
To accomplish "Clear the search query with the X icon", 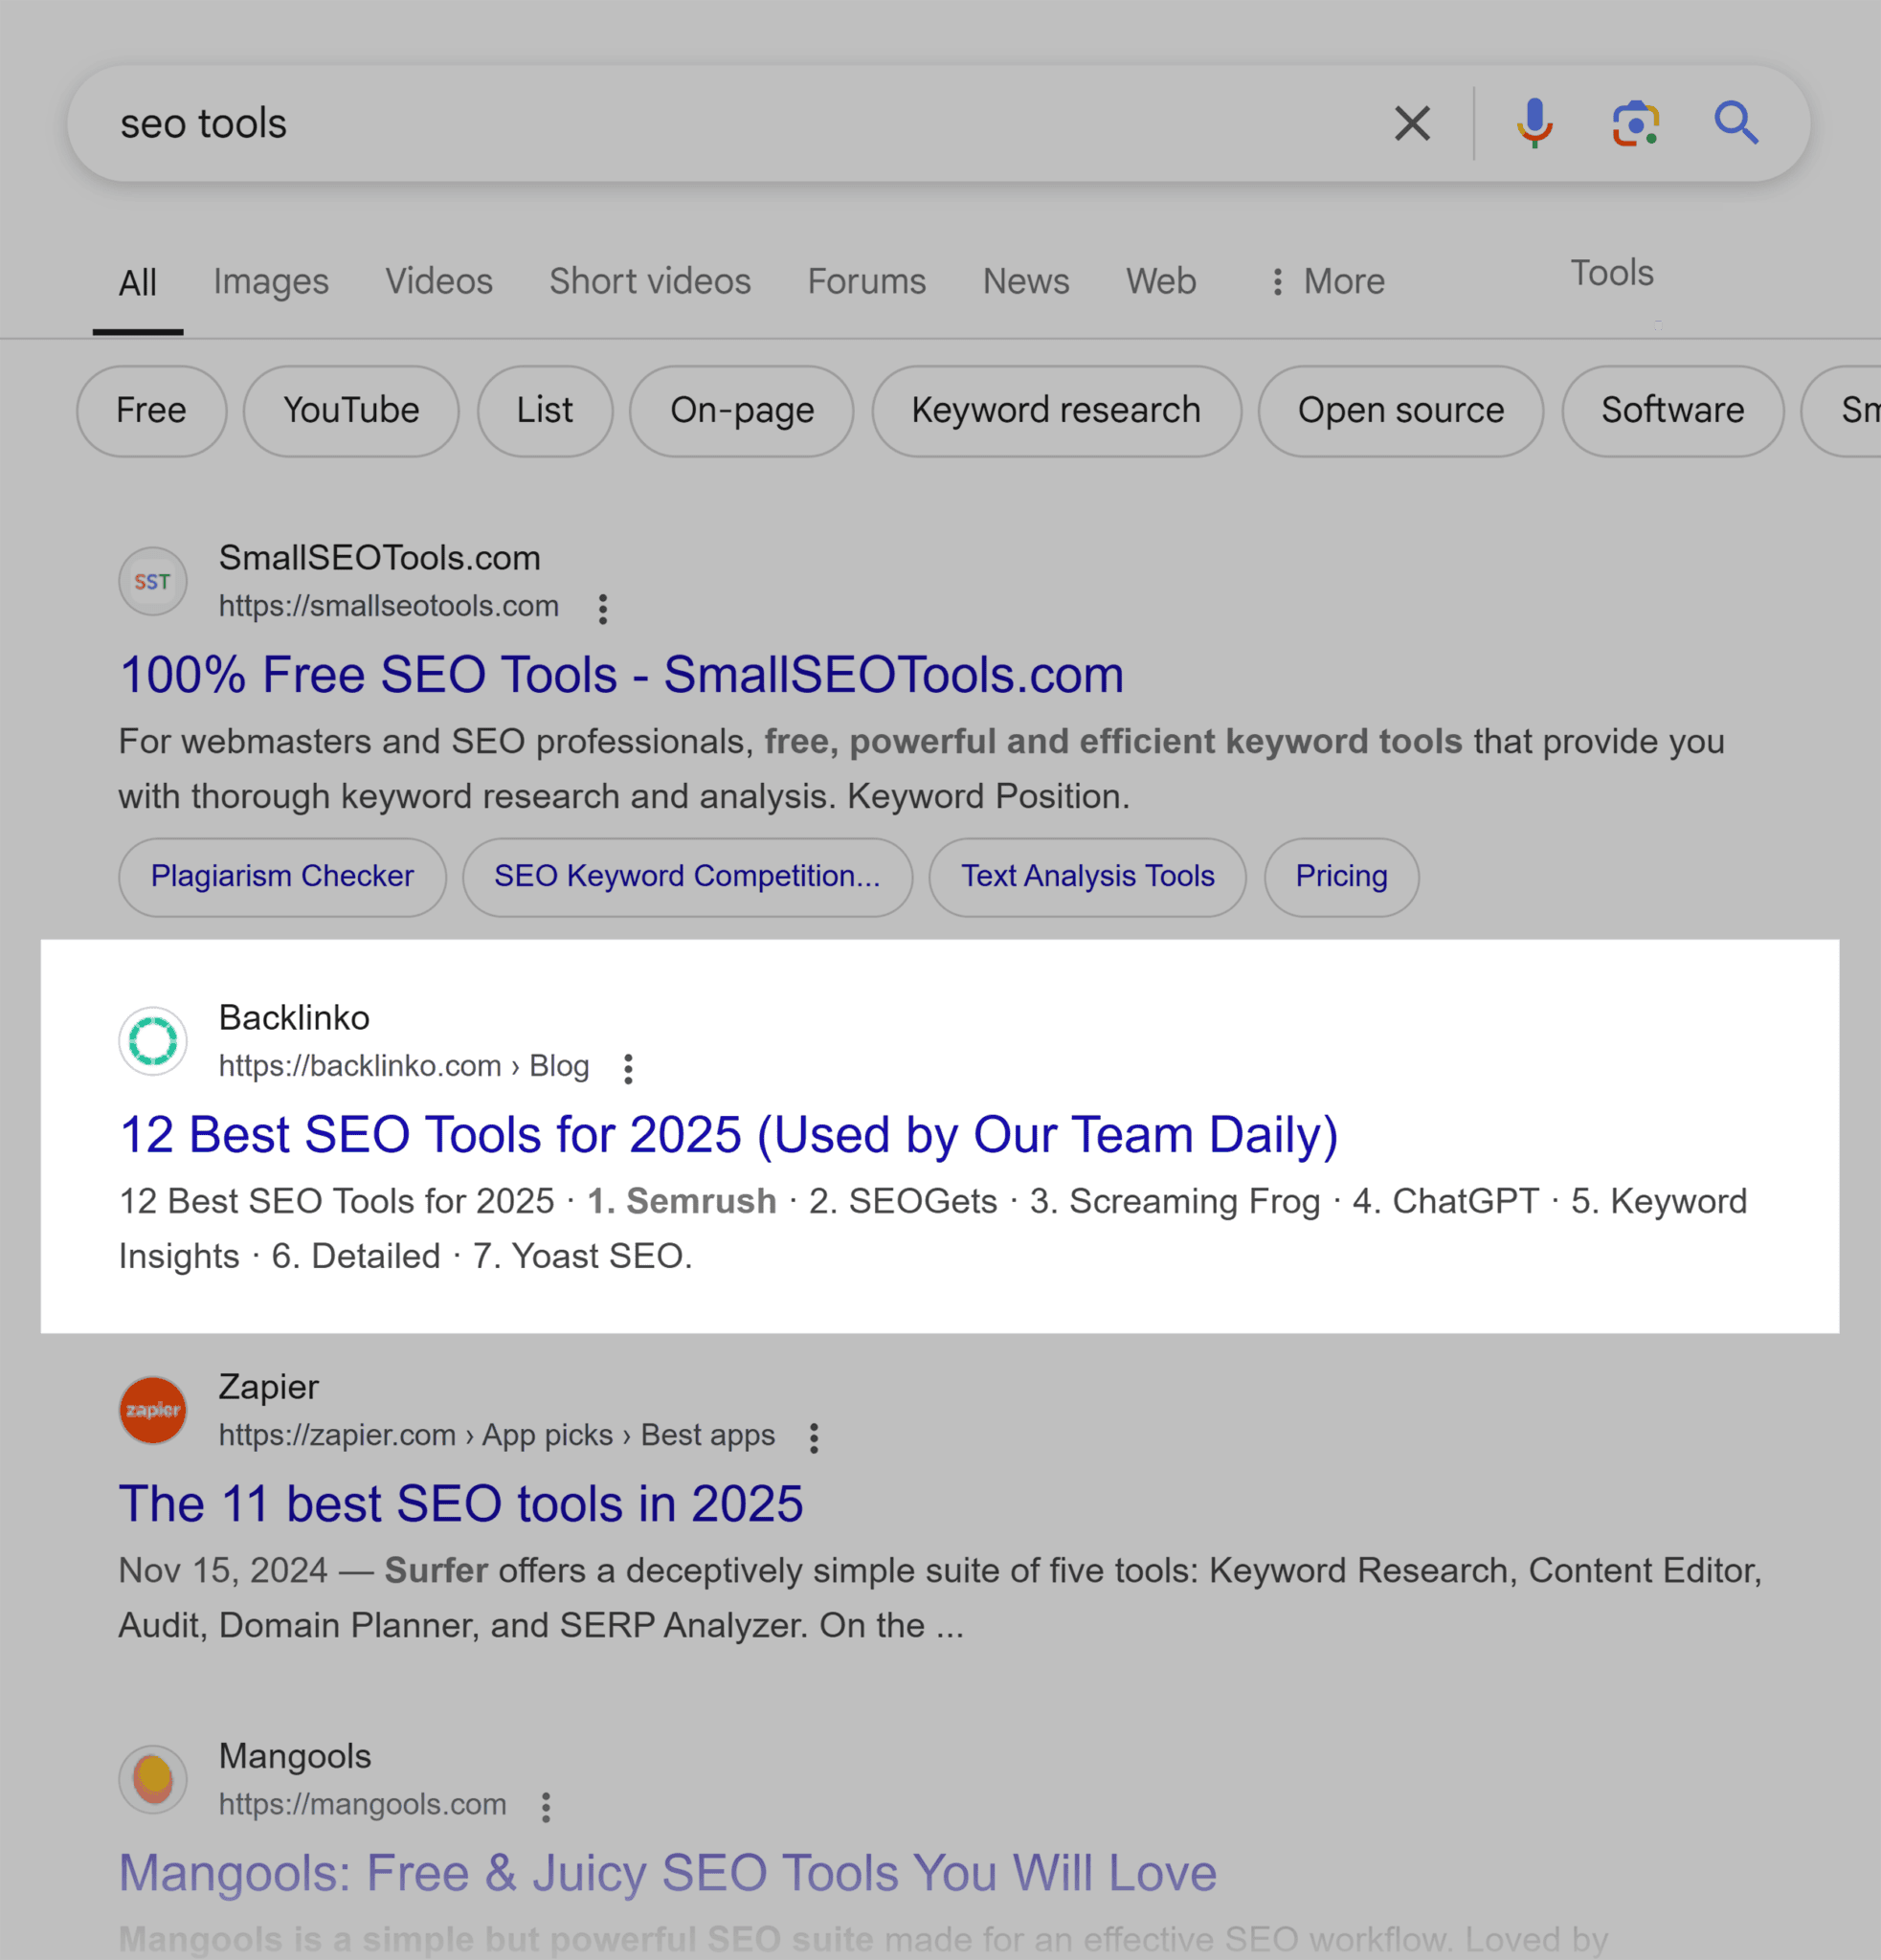I will (x=1412, y=124).
